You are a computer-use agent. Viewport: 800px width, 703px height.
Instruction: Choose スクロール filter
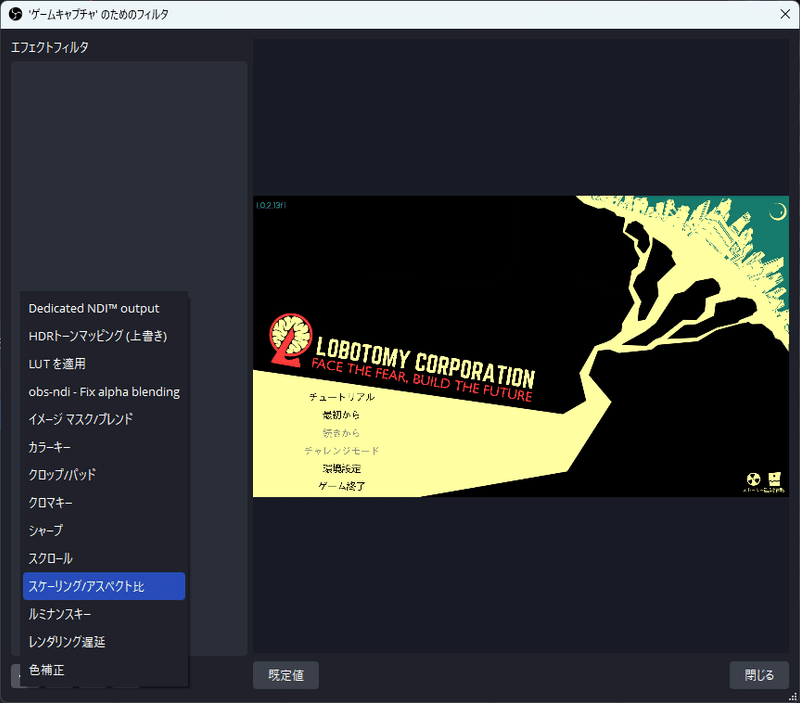click(104, 559)
